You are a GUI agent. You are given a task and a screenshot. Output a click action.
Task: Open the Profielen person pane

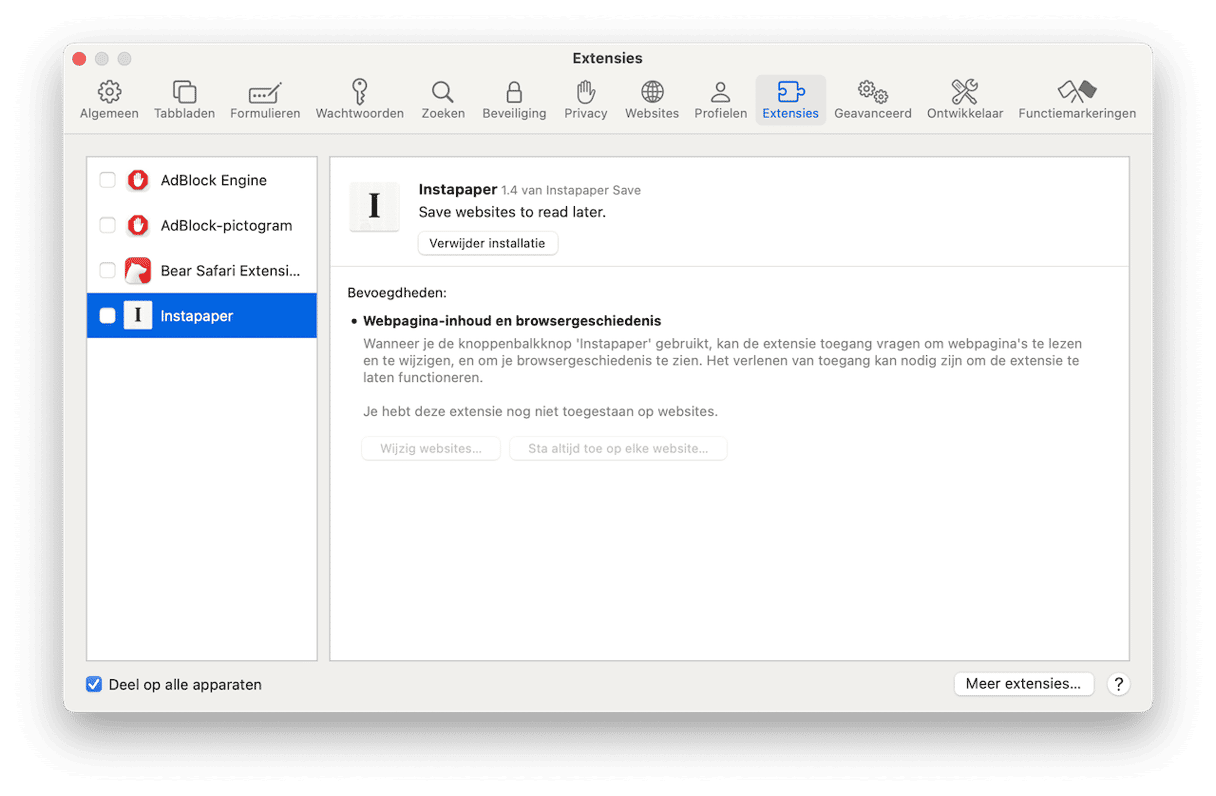pyautogui.click(x=720, y=100)
